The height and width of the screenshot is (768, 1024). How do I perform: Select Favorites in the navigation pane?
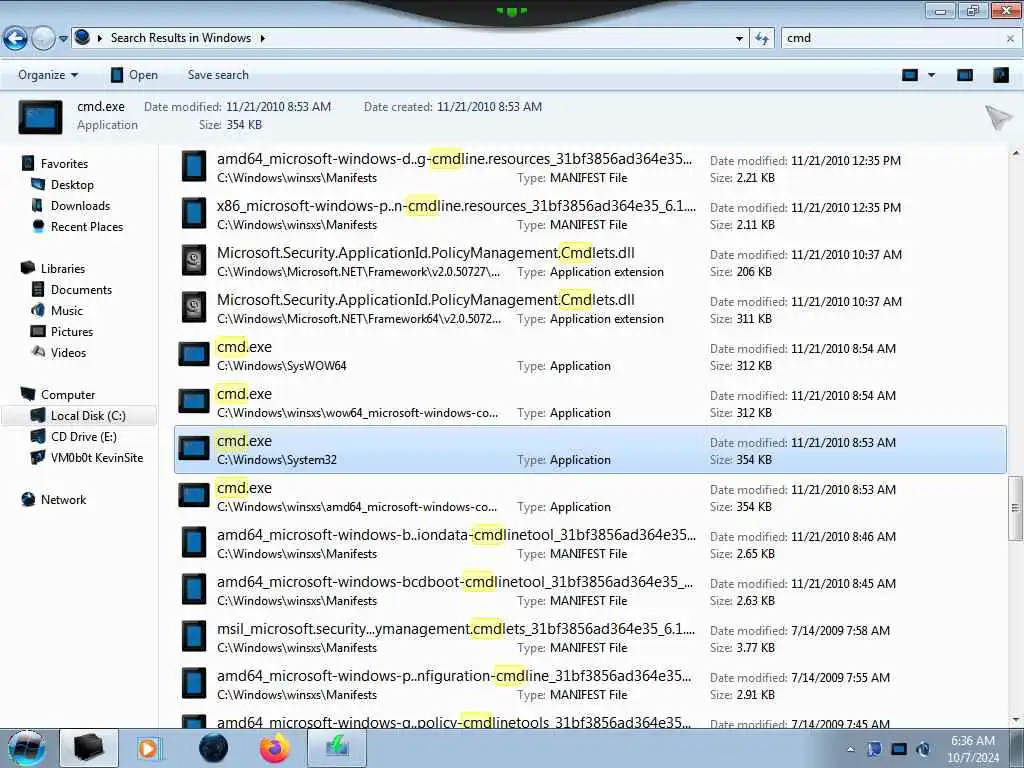click(x=64, y=164)
